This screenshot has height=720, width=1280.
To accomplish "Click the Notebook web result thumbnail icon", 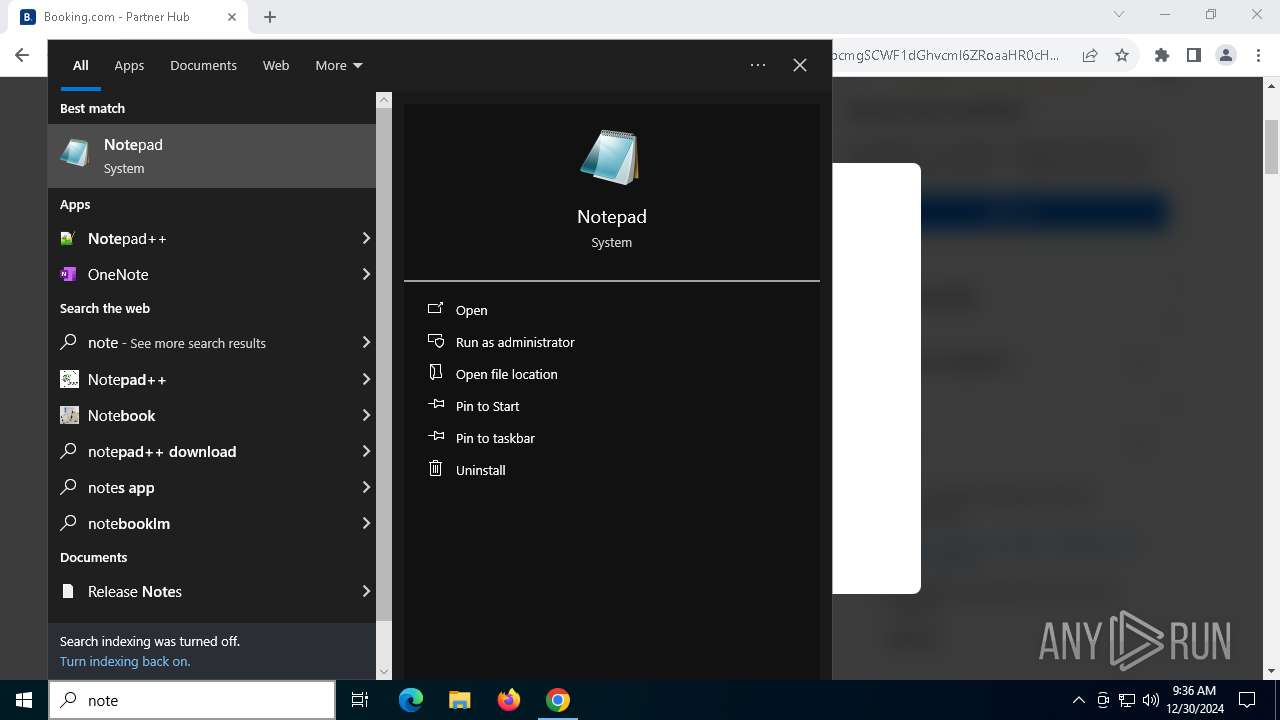I will tap(69, 415).
